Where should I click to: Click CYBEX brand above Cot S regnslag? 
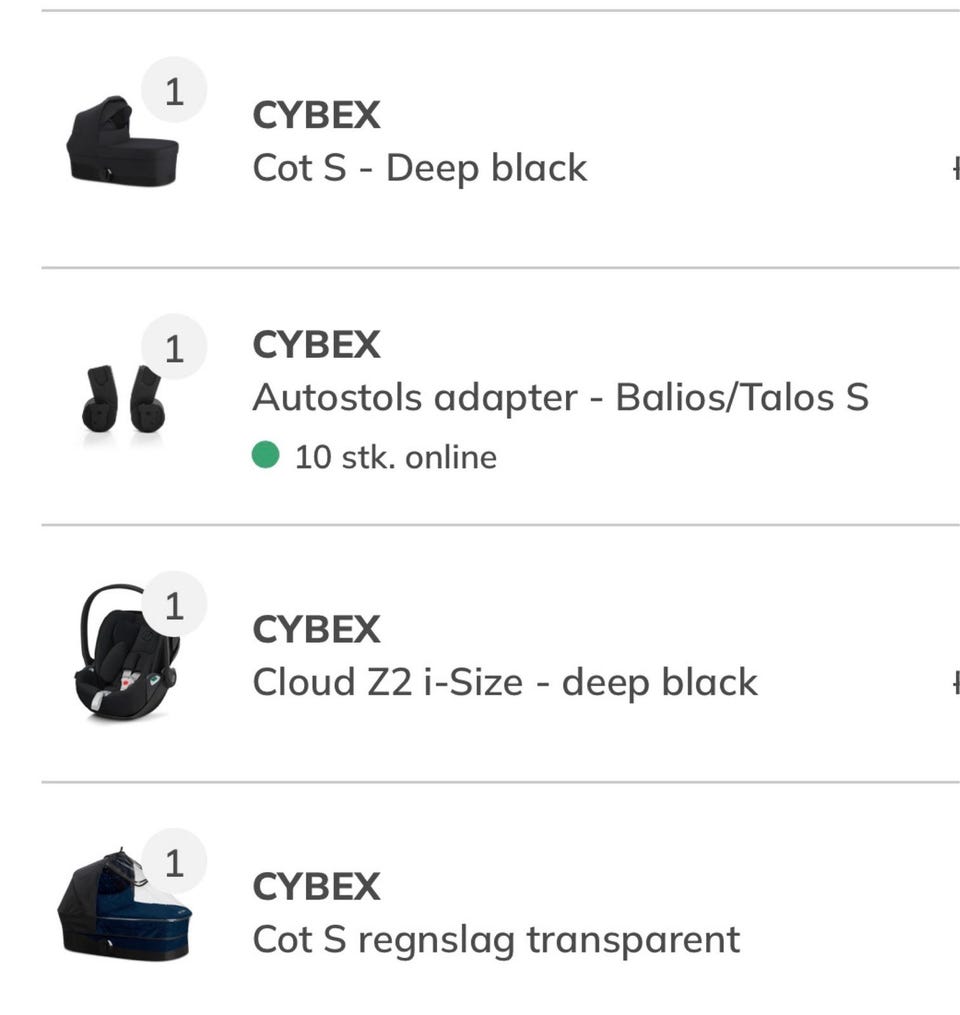pyautogui.click(x=316, y=887)
